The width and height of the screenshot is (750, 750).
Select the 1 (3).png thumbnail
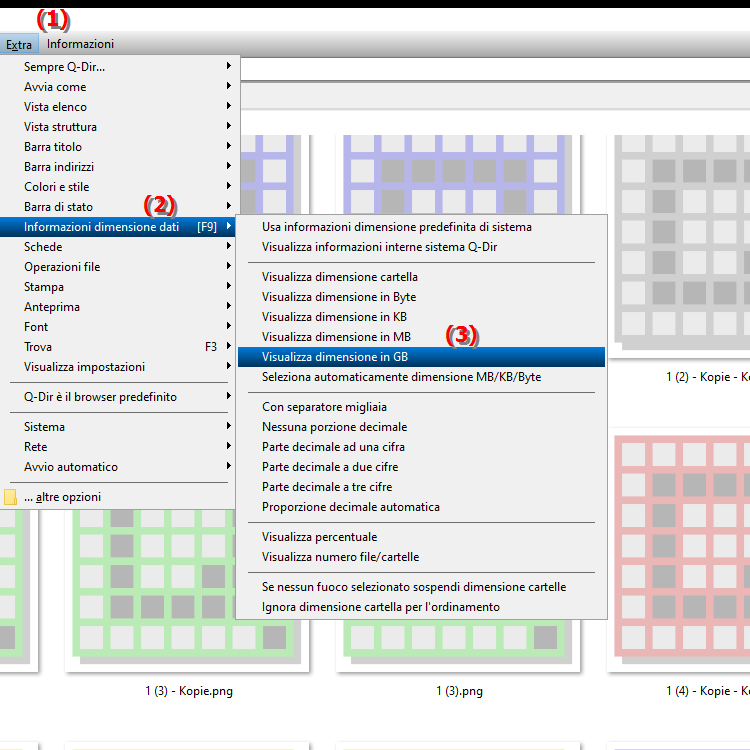click(x=458, y=646)
